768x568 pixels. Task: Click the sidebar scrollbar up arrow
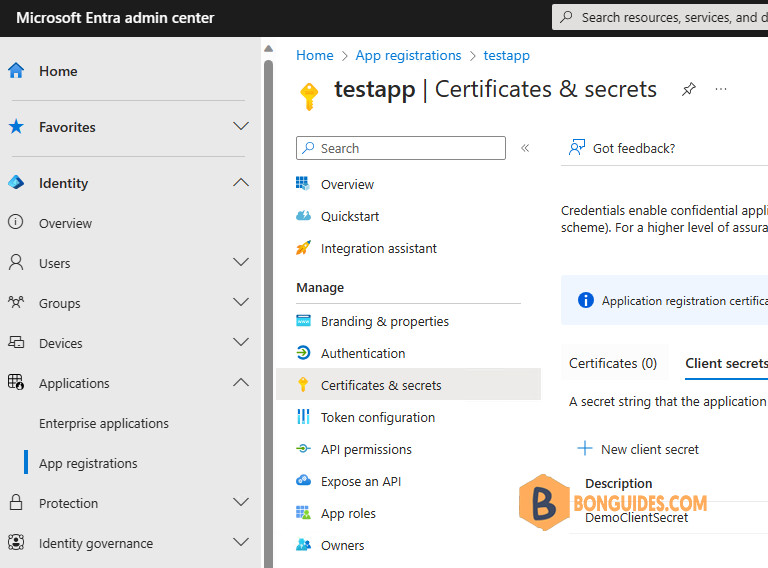coord(268,48)
